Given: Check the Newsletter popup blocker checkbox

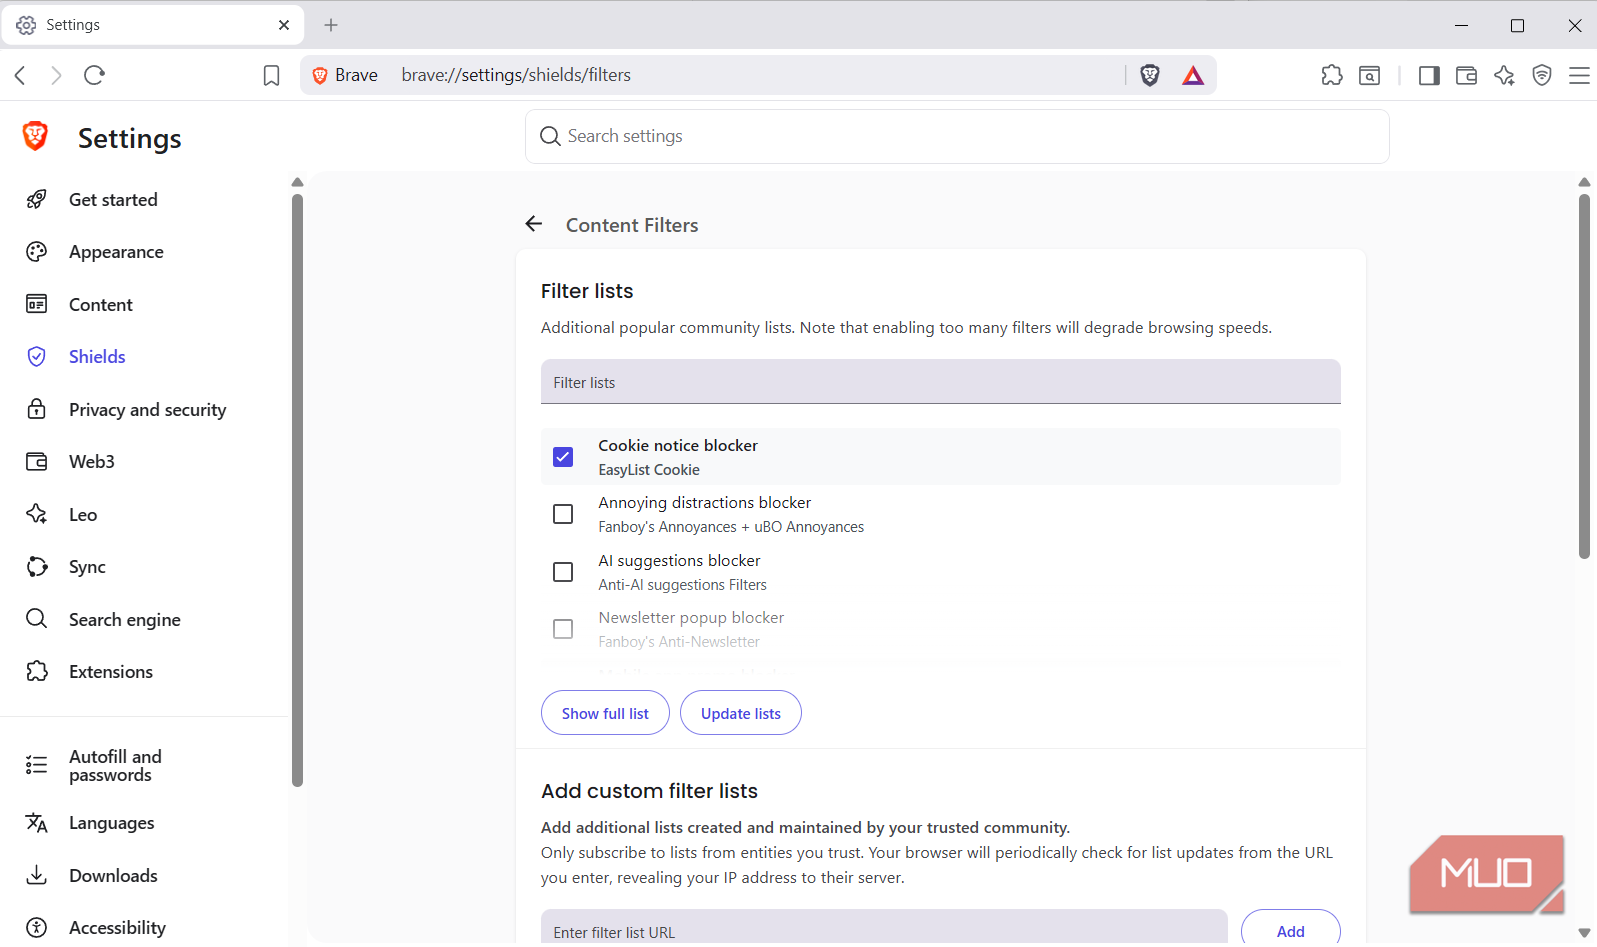Looking at the screenshot, I should coord(563,629).
